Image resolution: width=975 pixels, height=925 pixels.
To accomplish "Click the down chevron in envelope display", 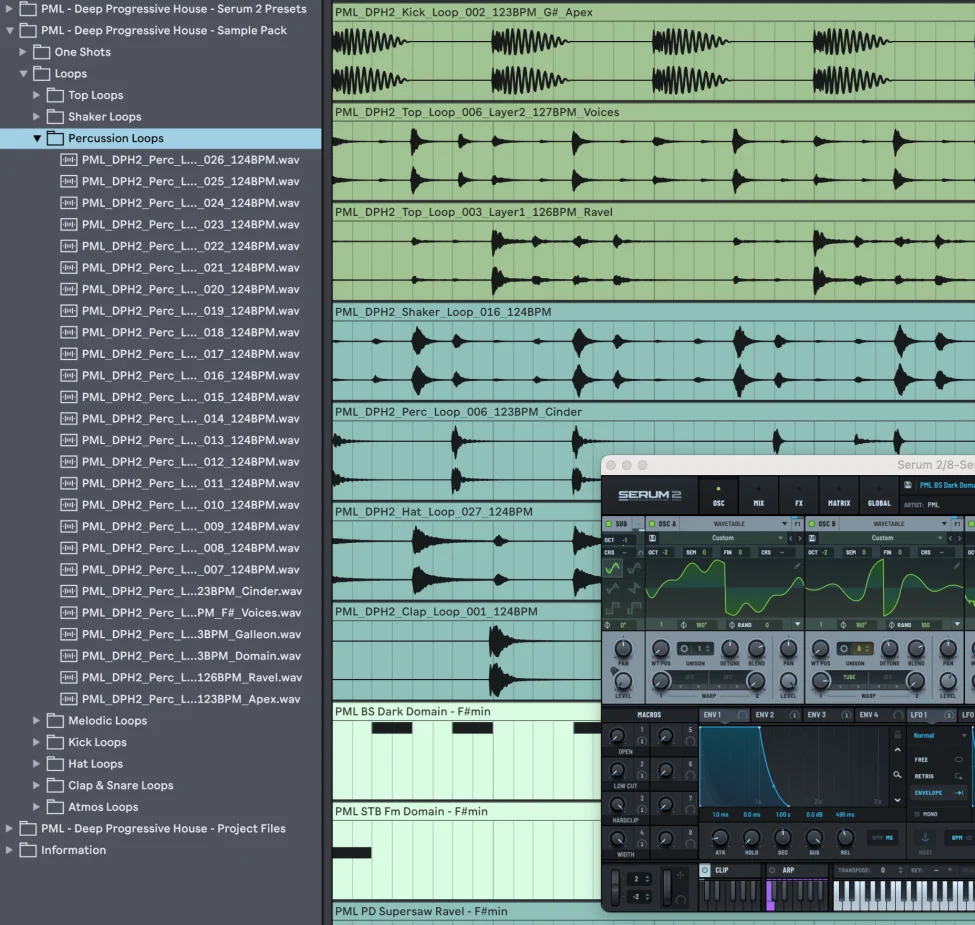I will point(897,800).
